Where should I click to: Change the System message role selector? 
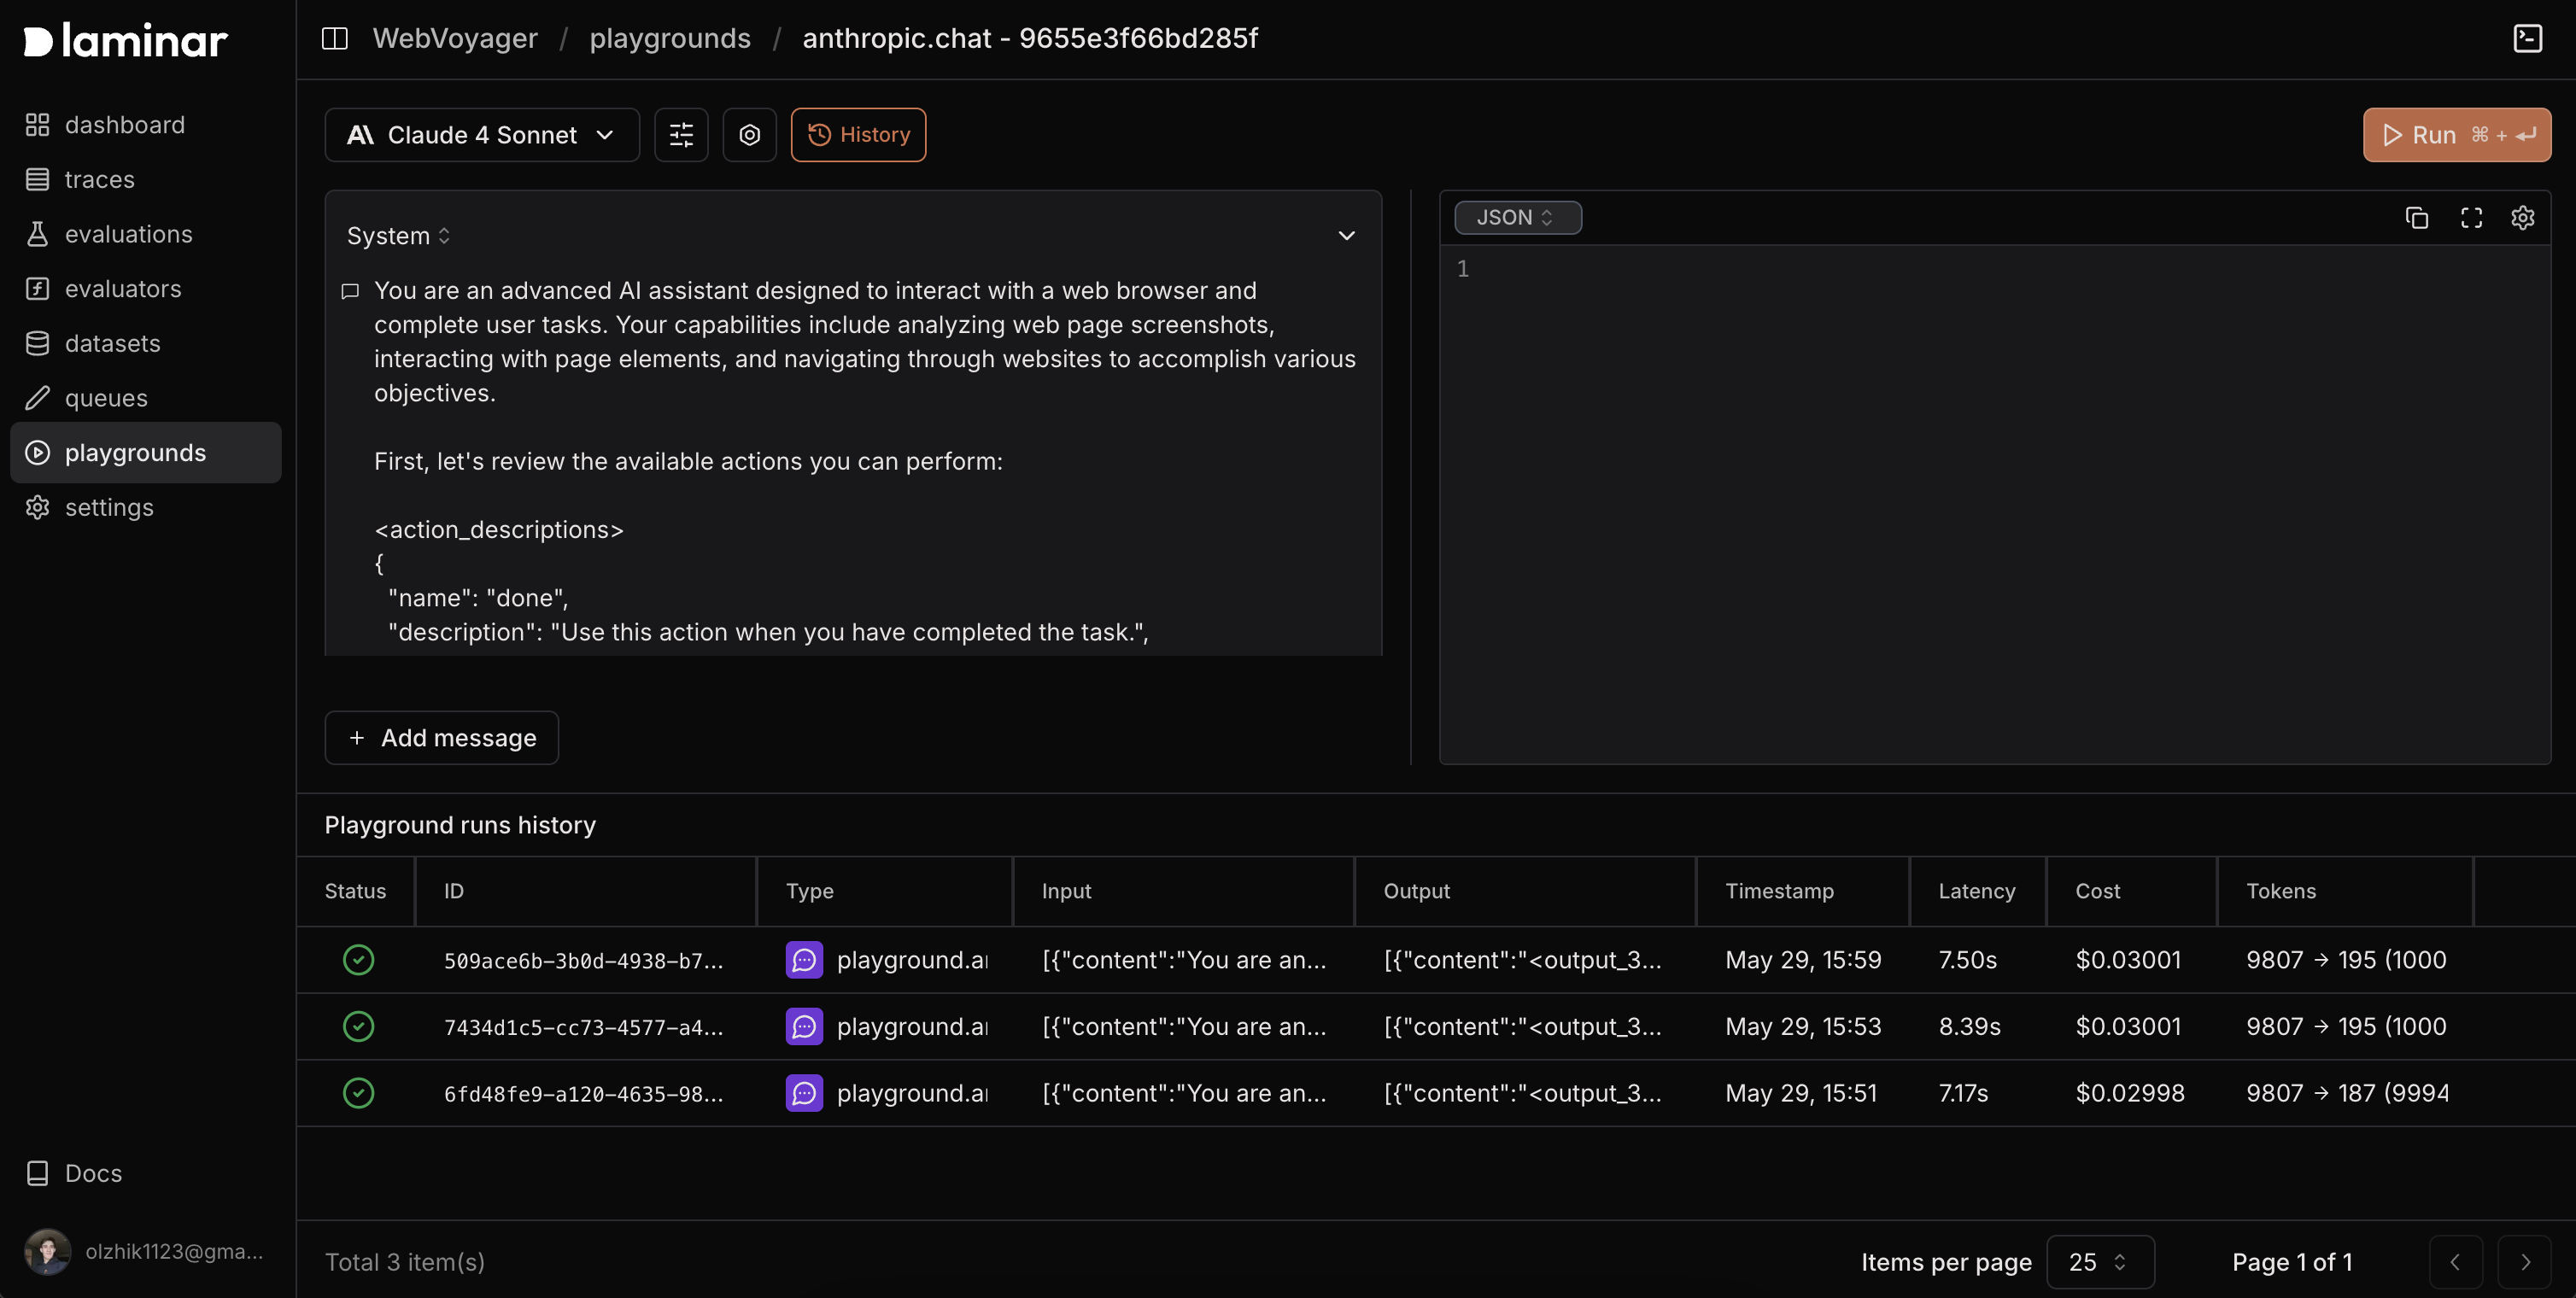tap(398, 236)
